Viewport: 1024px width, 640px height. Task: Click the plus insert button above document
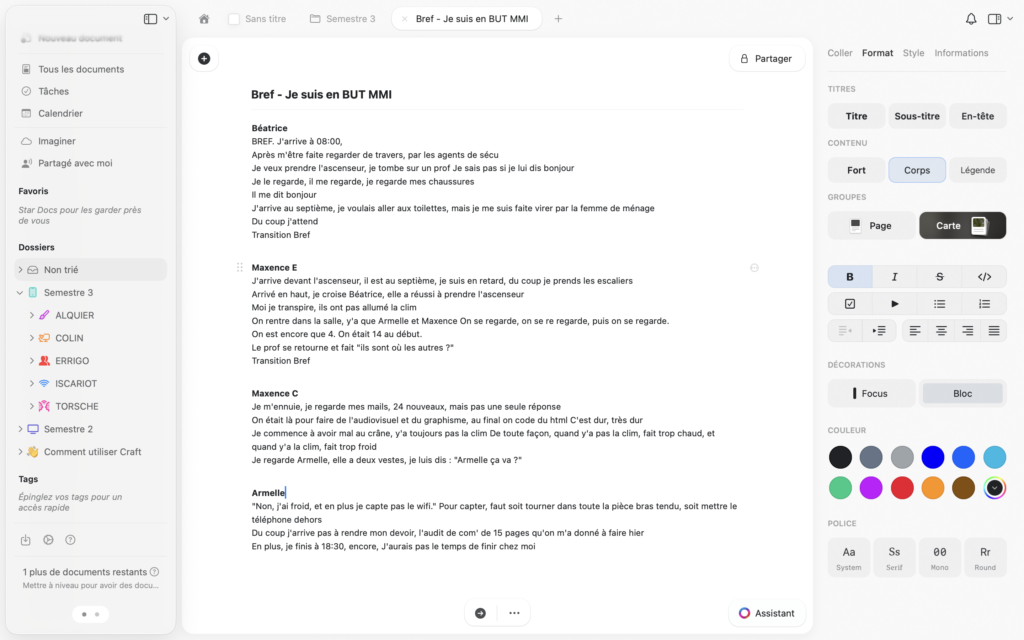click(204, 59)
